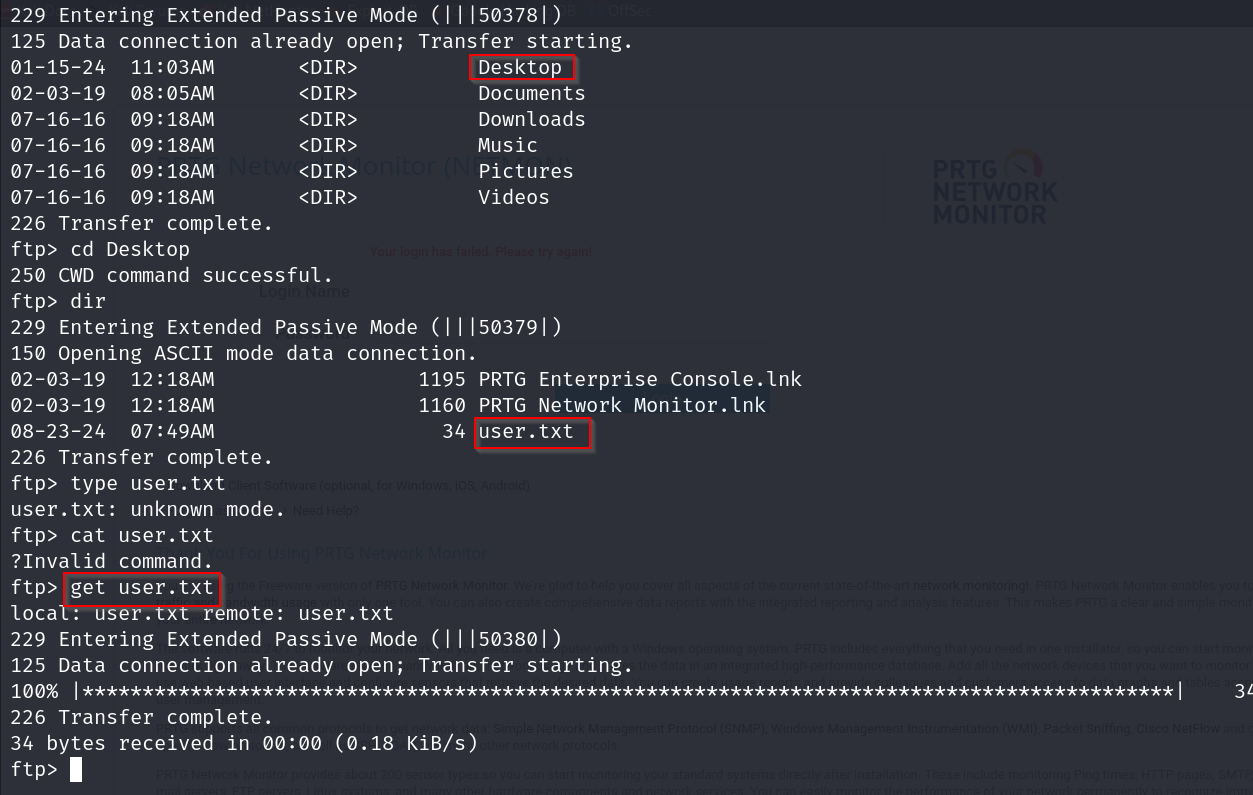Click PRTG Network Monitor.lnk file name
The image size is (1253, 795).
point(621,405)
